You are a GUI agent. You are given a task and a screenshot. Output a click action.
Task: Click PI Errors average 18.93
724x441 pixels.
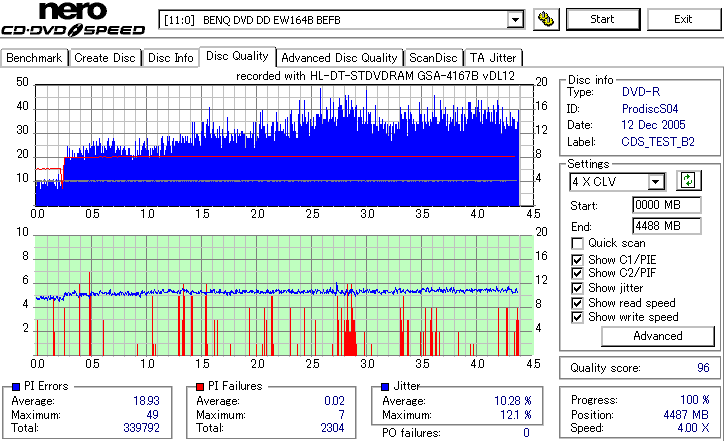(x=146, y=401)
